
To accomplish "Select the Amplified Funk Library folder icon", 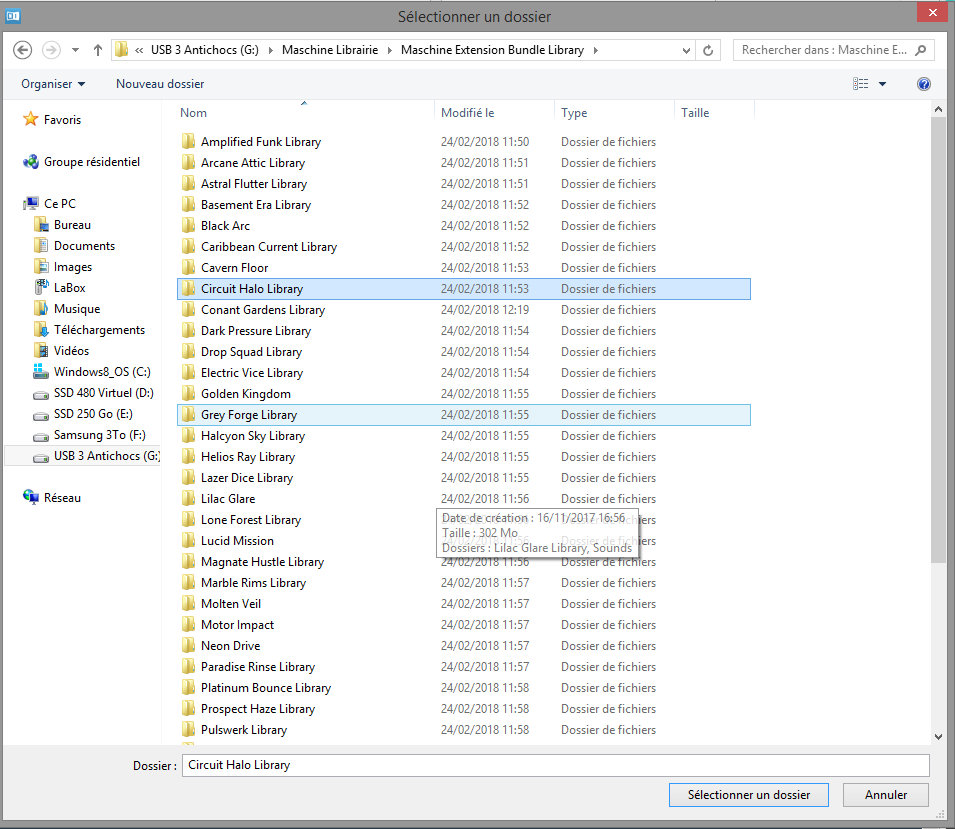I will point(188,141).
